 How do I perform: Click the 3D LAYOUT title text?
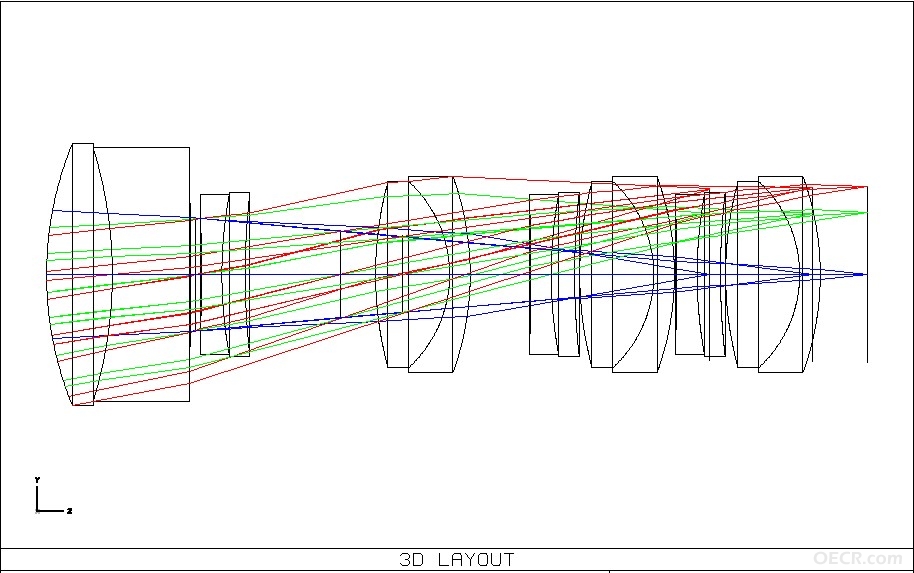coord(456,560)
